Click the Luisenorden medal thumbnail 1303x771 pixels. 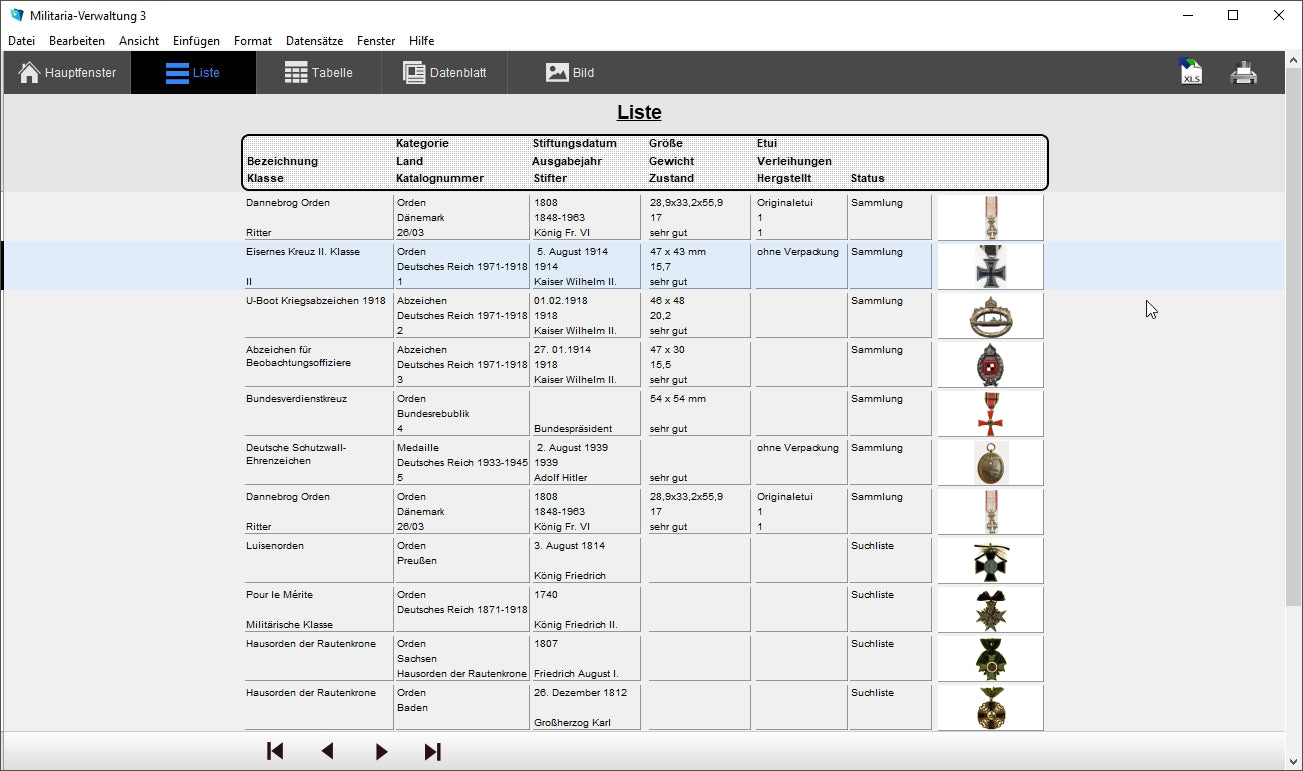[990, 561]
